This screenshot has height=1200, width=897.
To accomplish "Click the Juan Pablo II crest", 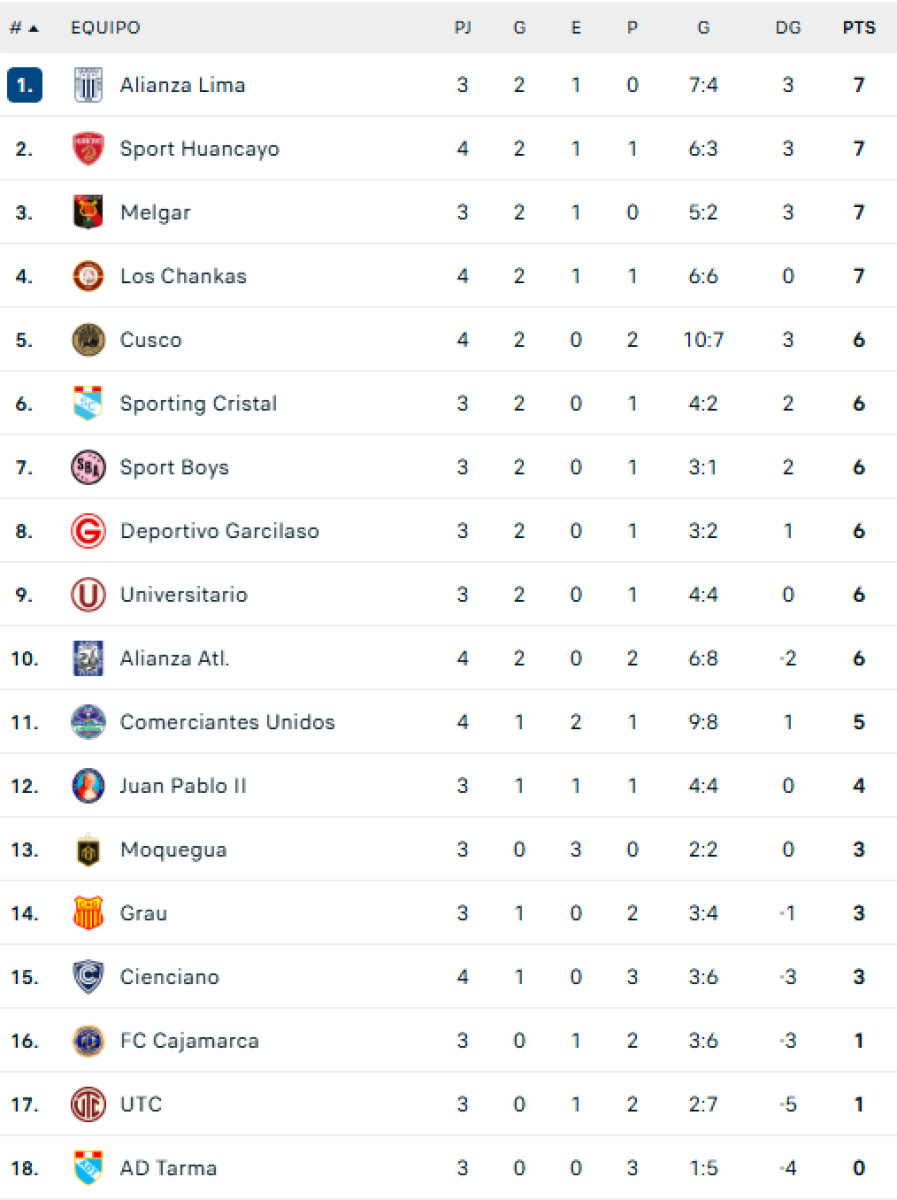I will 88,786.
